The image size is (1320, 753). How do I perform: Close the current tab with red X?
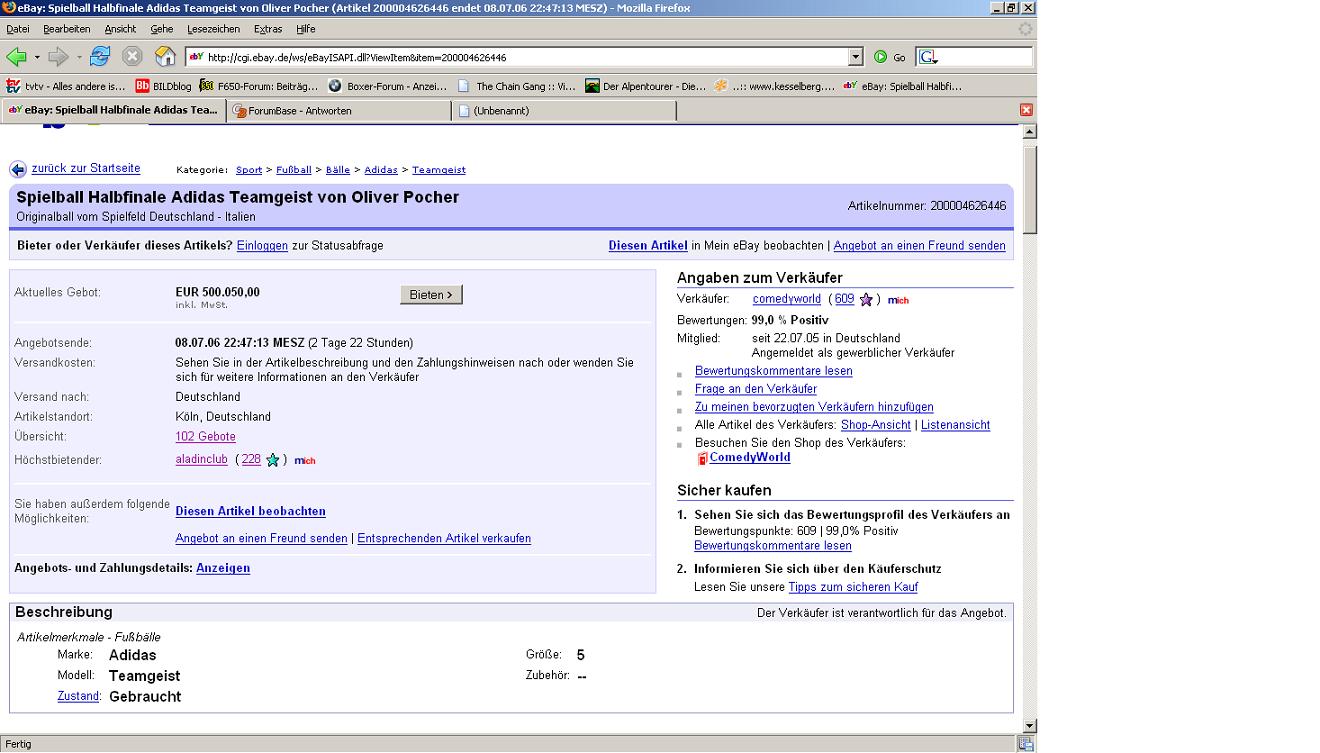[x=1026, y=110]
